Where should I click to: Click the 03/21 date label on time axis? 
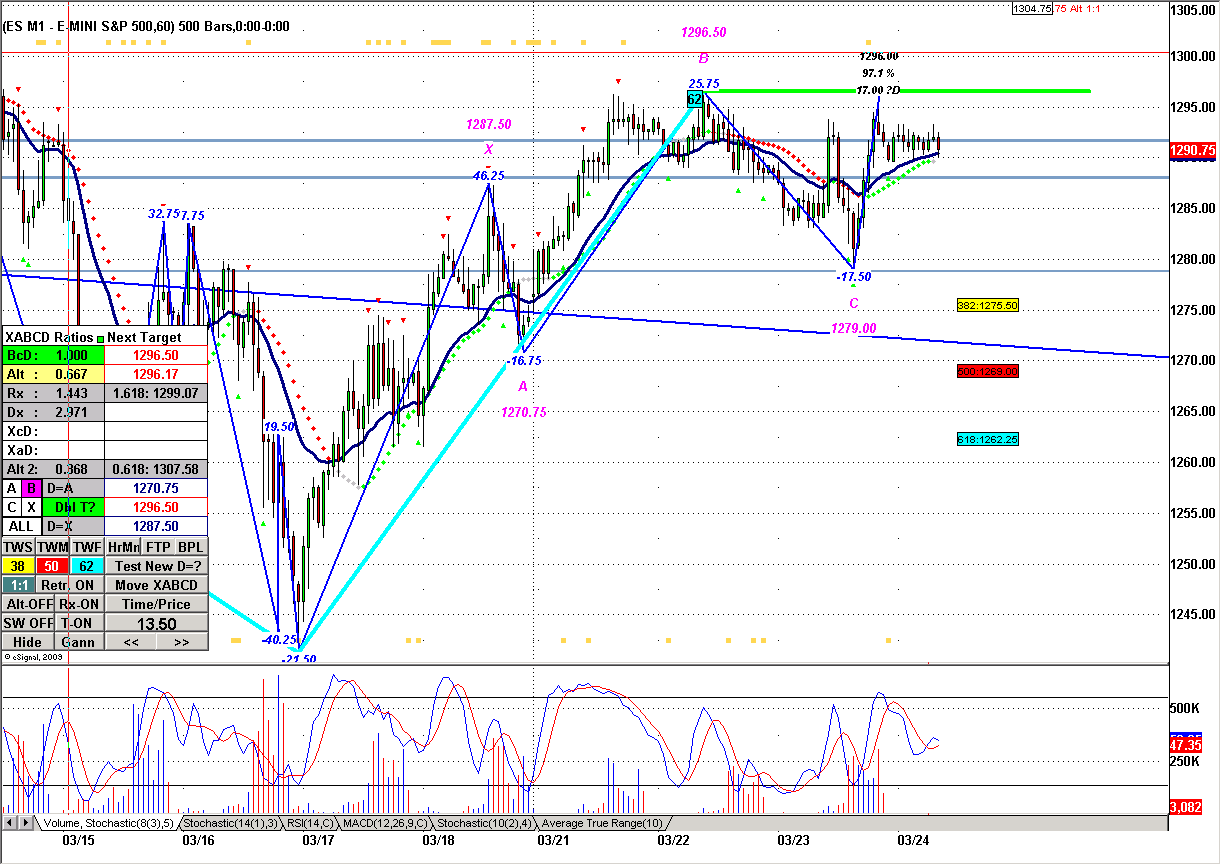[x=553, y=841]
